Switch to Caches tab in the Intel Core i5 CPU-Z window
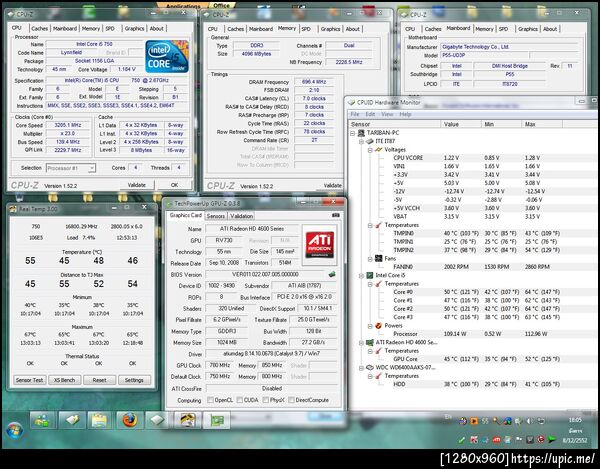 pyautogui.click(x=39, y=29)
